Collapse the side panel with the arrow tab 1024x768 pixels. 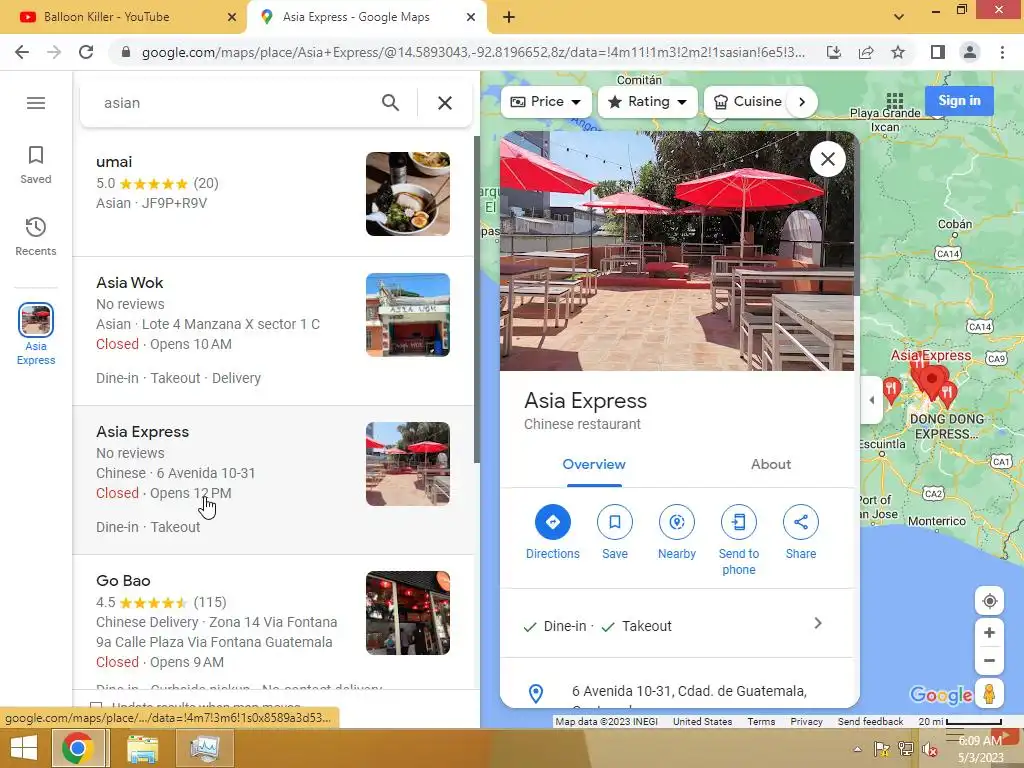click(871, 400)
